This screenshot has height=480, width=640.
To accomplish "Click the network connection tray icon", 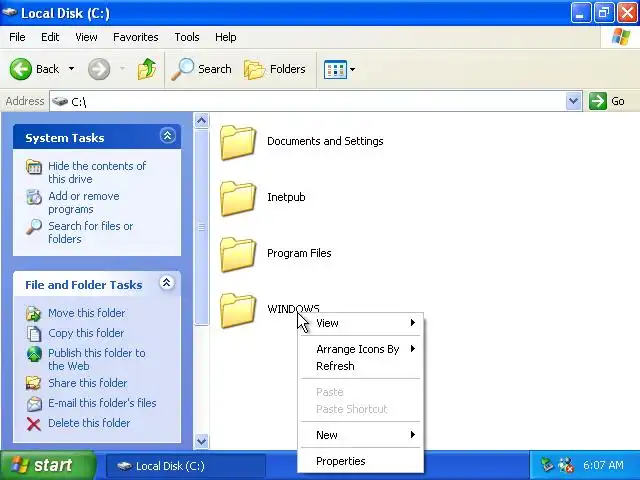I will point(547,465).
